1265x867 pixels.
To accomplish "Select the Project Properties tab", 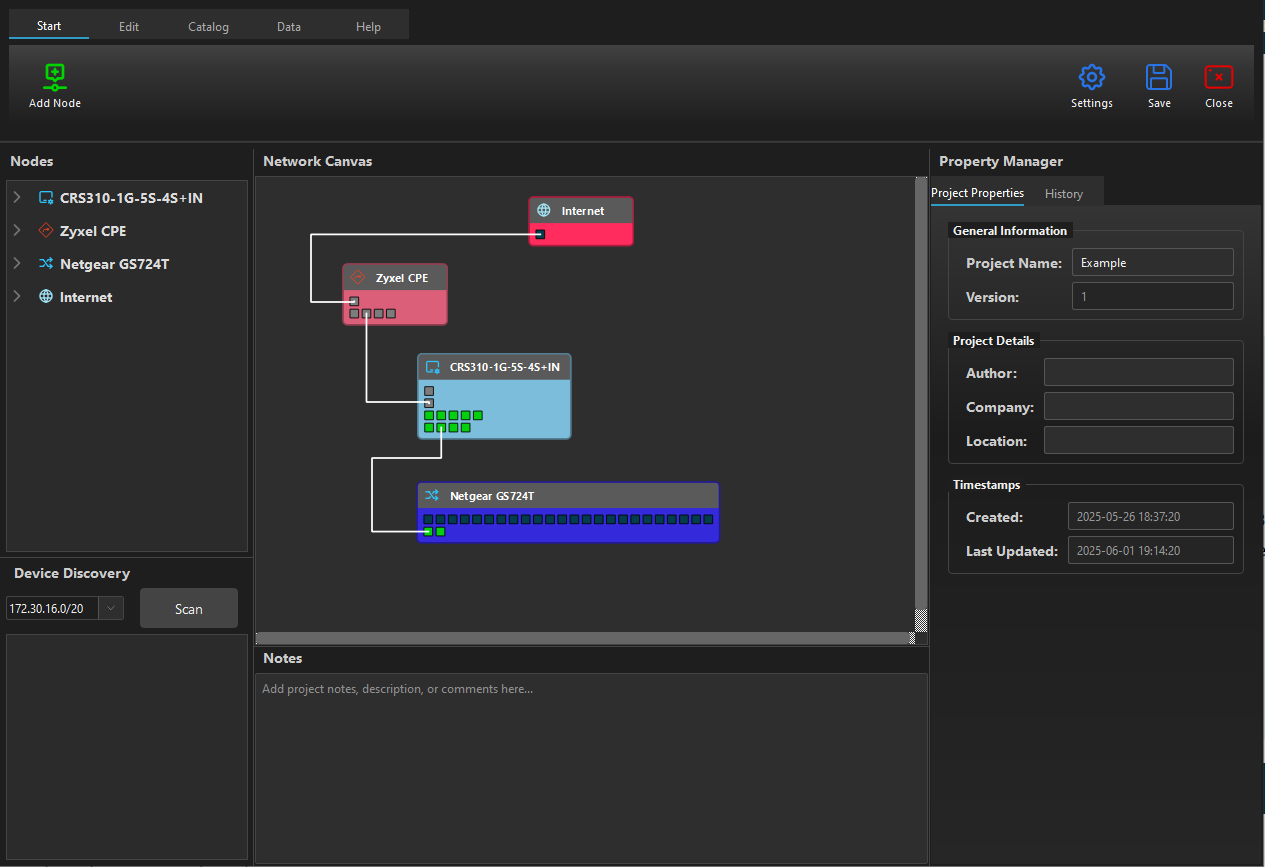I will pyautogui.click(x=977, y=193).
